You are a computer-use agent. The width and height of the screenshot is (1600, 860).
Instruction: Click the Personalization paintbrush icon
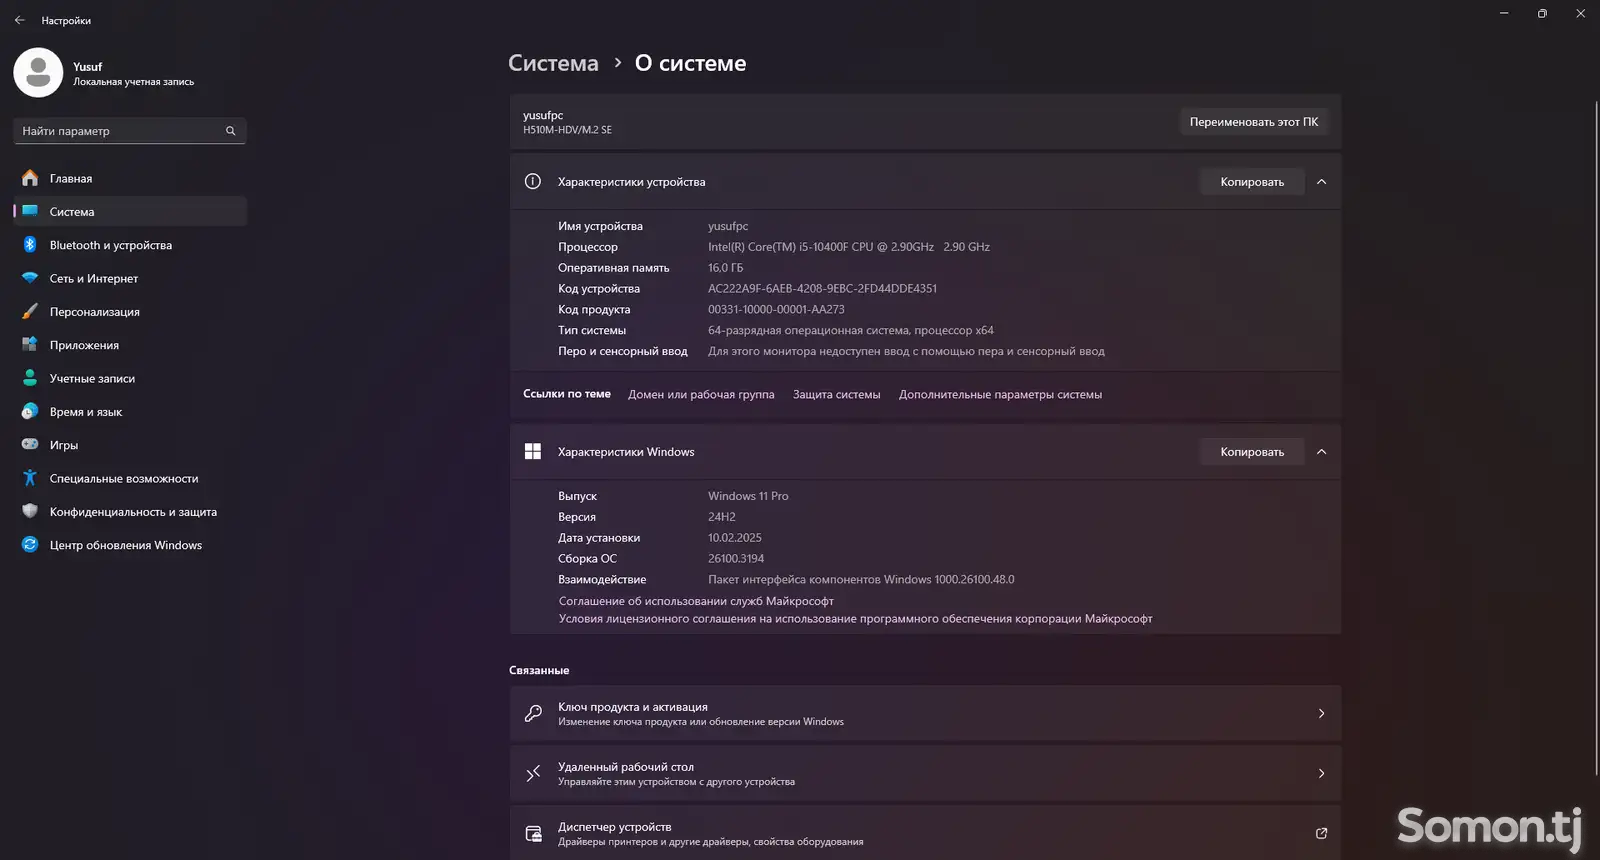(30, 311)
